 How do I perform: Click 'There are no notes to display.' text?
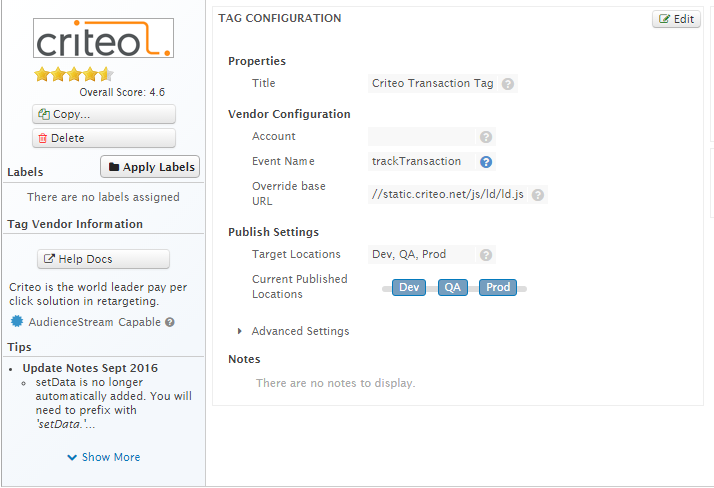point(336,383)
